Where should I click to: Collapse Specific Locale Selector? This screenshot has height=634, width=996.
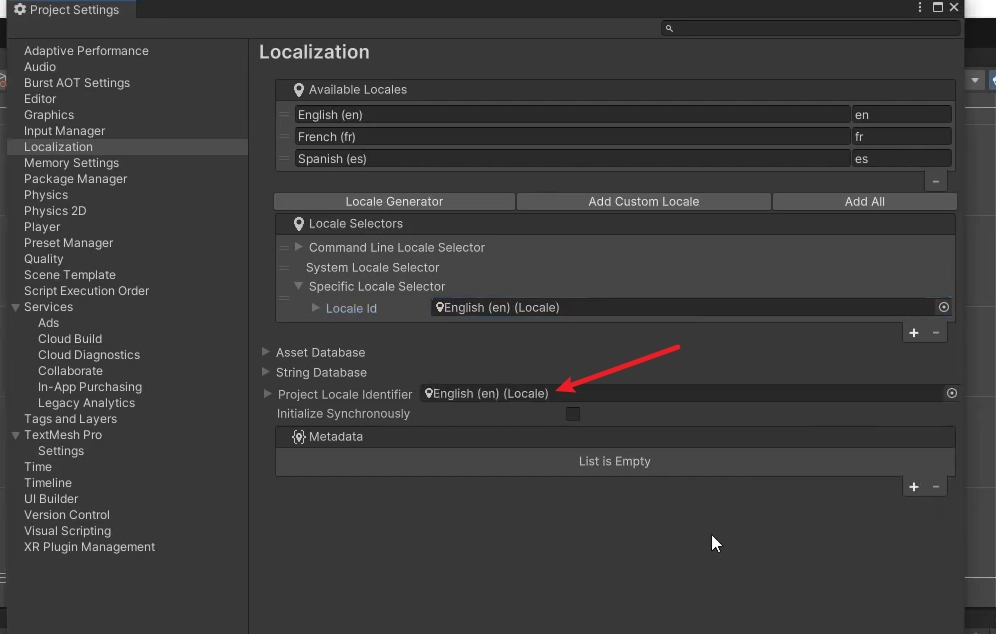[298, 286]
